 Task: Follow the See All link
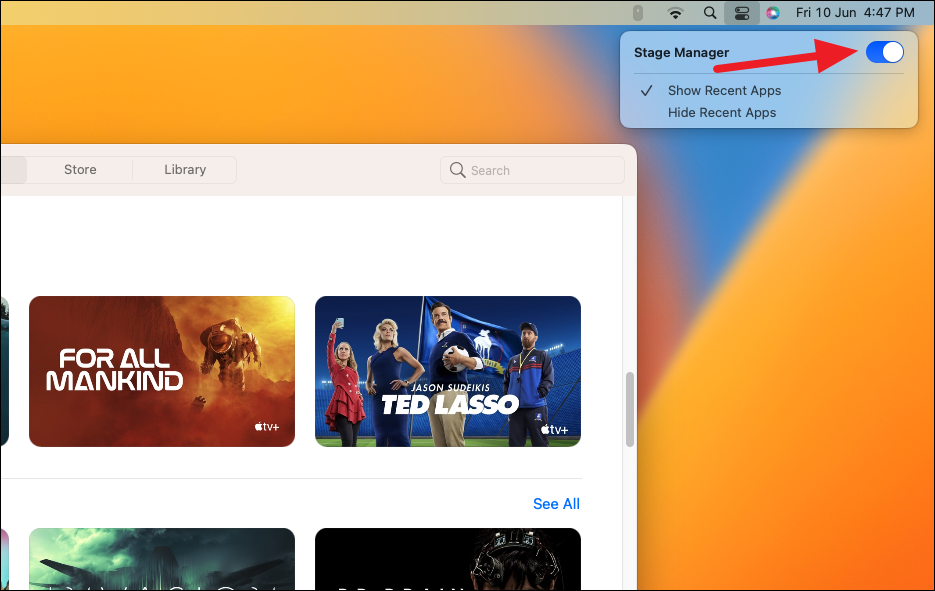pyautogui.click(x=556, y=504)
